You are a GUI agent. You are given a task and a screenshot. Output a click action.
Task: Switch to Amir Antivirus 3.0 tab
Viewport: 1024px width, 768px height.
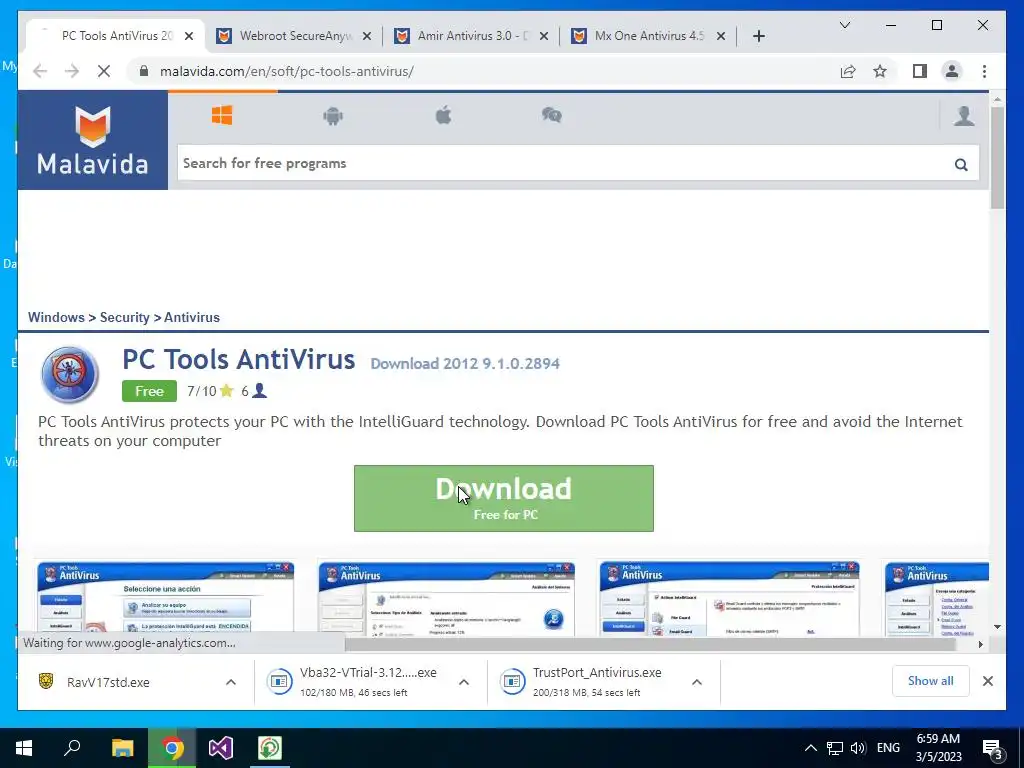click(x=473, y=36)
